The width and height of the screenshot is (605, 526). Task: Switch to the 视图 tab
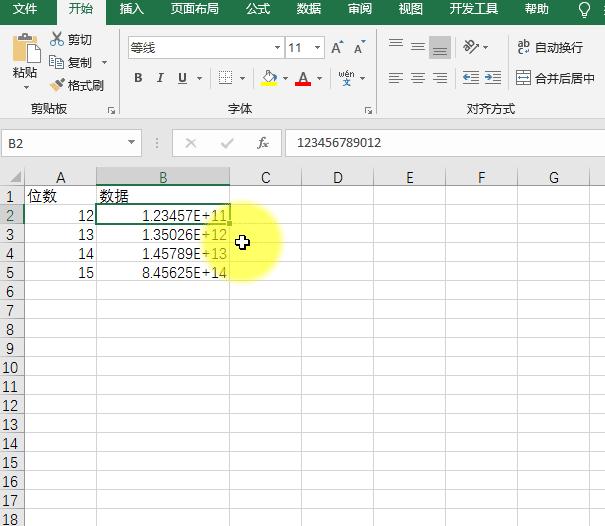[411, 8]
